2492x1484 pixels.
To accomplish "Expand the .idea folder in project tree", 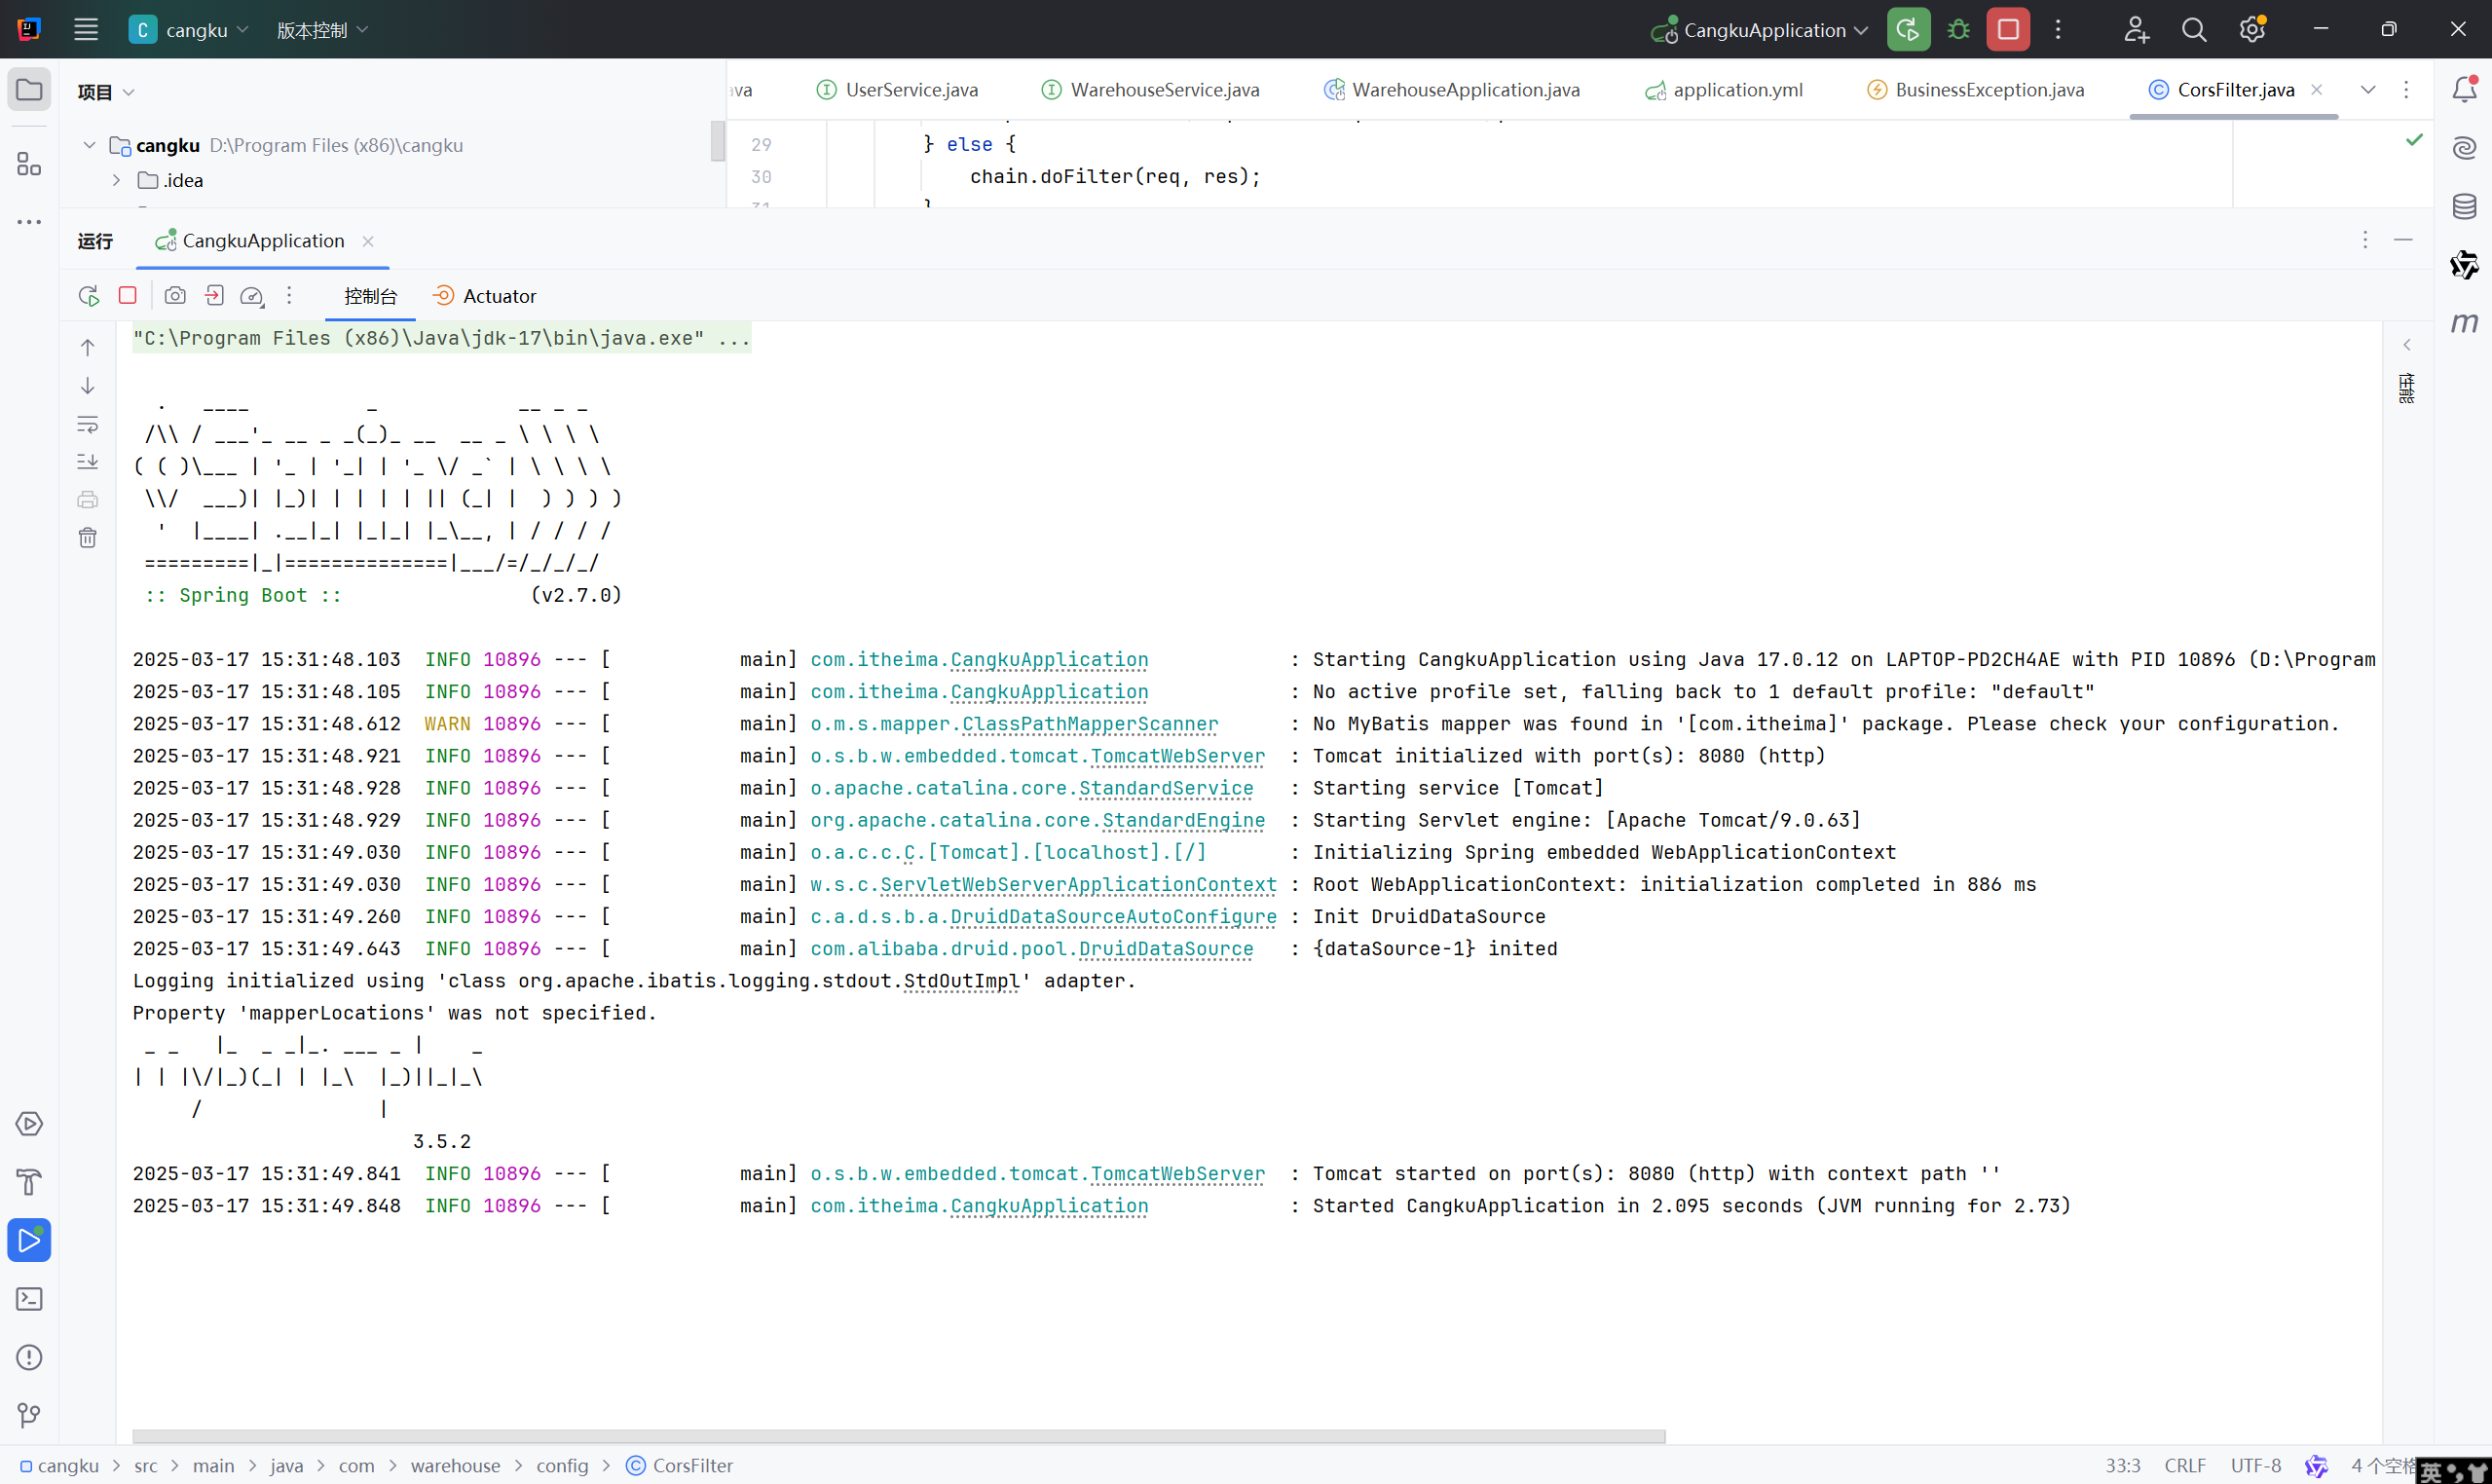I will [x=117, y=181].
